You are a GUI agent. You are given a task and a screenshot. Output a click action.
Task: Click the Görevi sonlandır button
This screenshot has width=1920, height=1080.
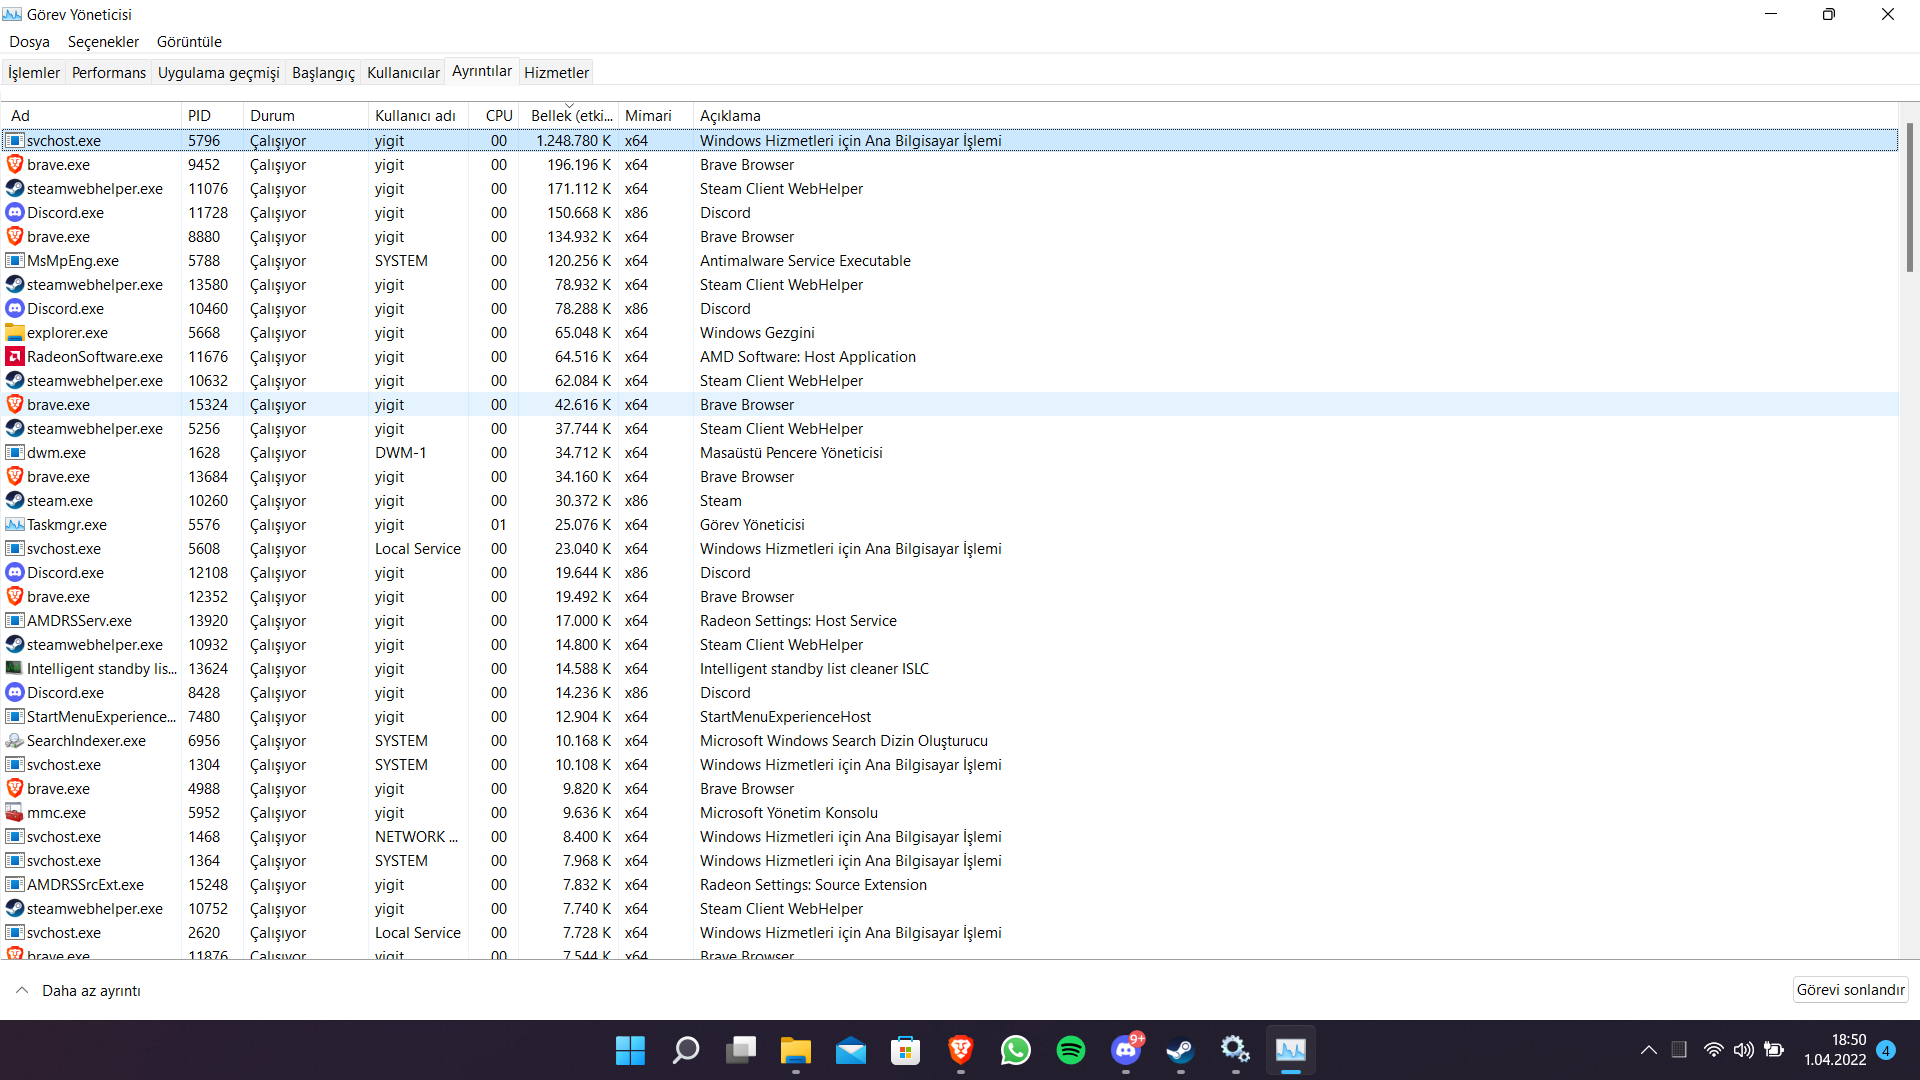coord(1850,990)
